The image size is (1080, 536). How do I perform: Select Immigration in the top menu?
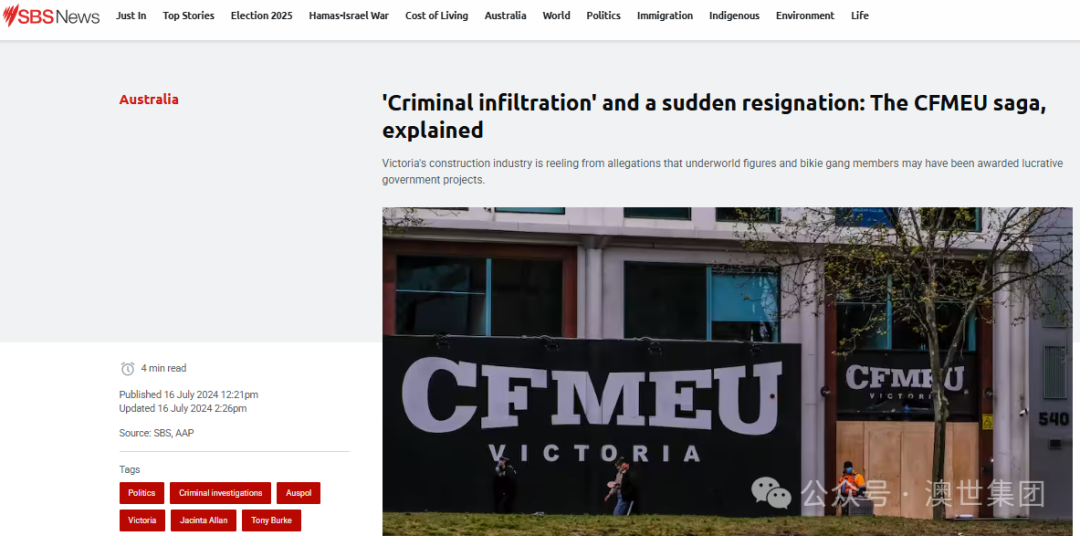pyautogui.click(x=665, y=15)
